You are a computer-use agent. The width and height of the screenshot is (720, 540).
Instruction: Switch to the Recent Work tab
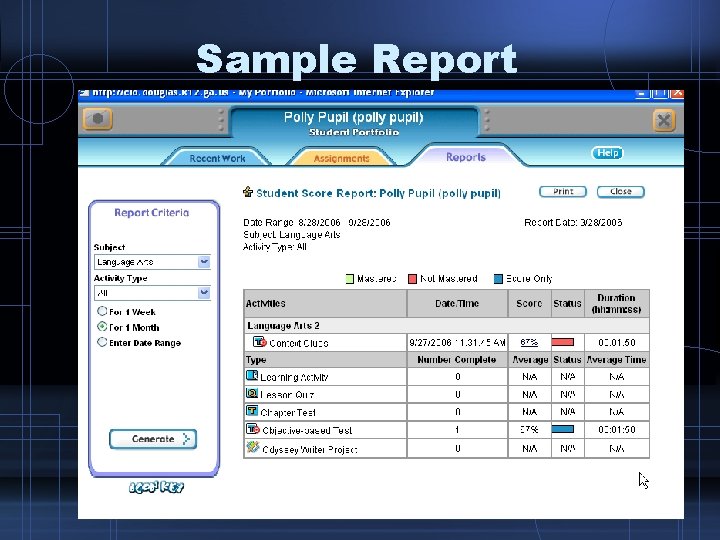(x=217, y=158)
